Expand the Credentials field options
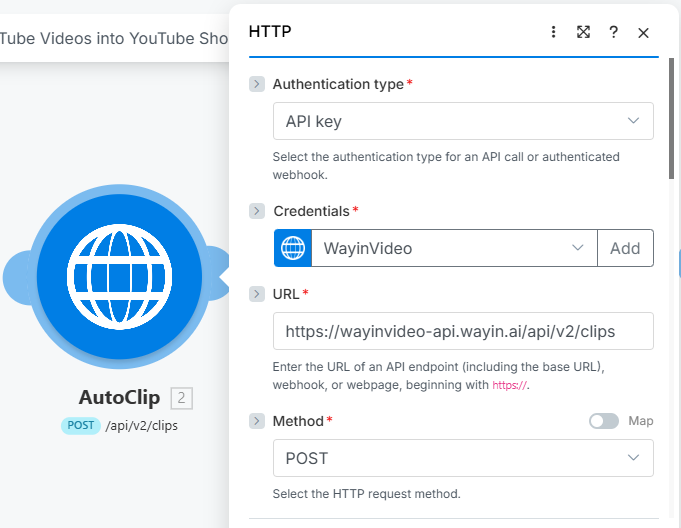 [257, 211]
